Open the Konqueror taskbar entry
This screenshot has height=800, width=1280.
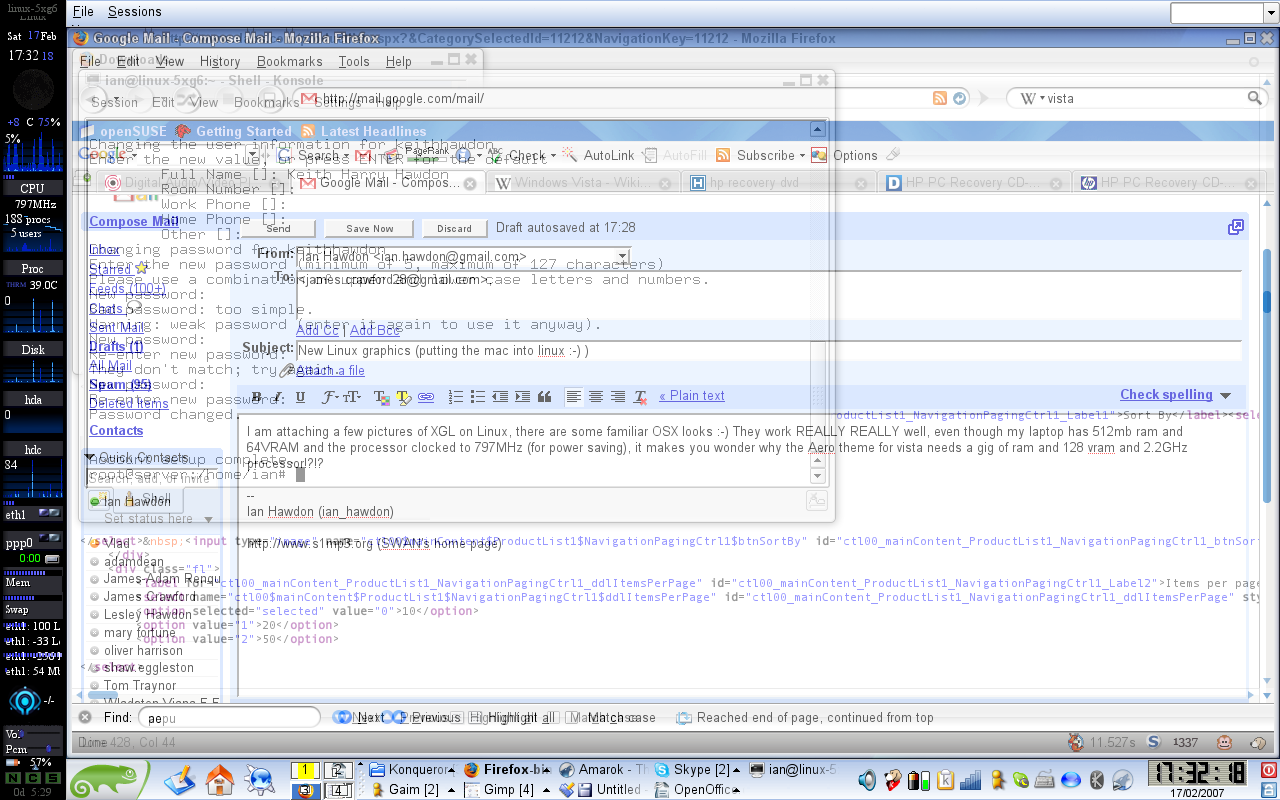click(x=412, y=770)
